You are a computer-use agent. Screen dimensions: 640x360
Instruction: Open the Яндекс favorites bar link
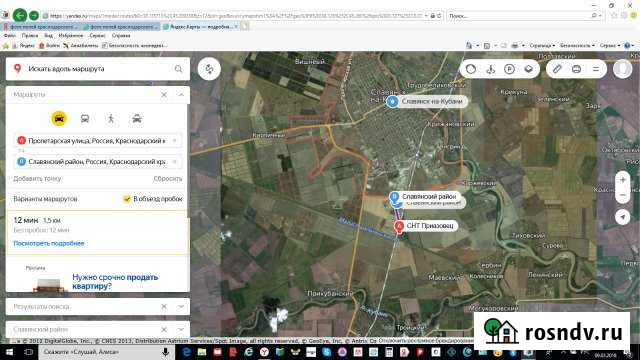23,46
